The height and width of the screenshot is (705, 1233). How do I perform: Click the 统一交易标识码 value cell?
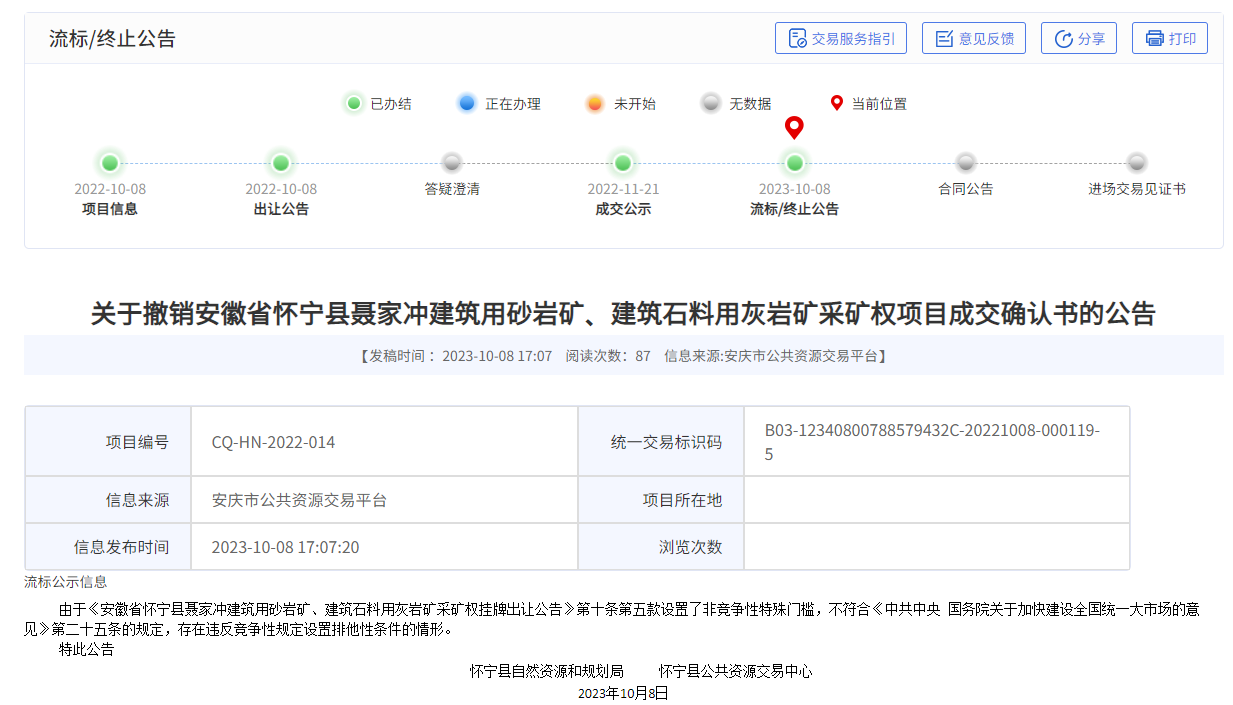(936, 440)
